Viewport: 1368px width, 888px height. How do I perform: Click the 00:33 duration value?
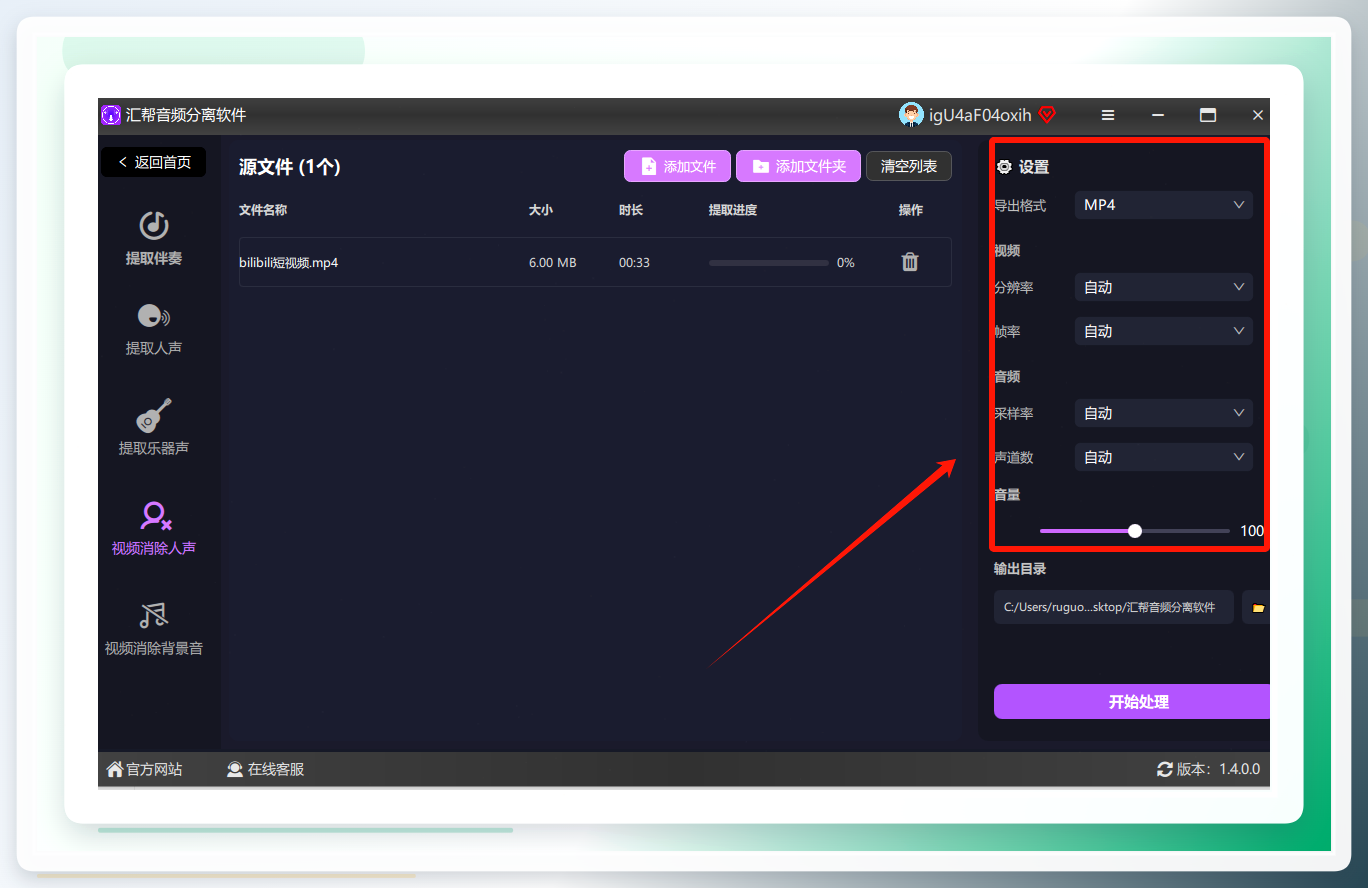(x=634, y=263)
